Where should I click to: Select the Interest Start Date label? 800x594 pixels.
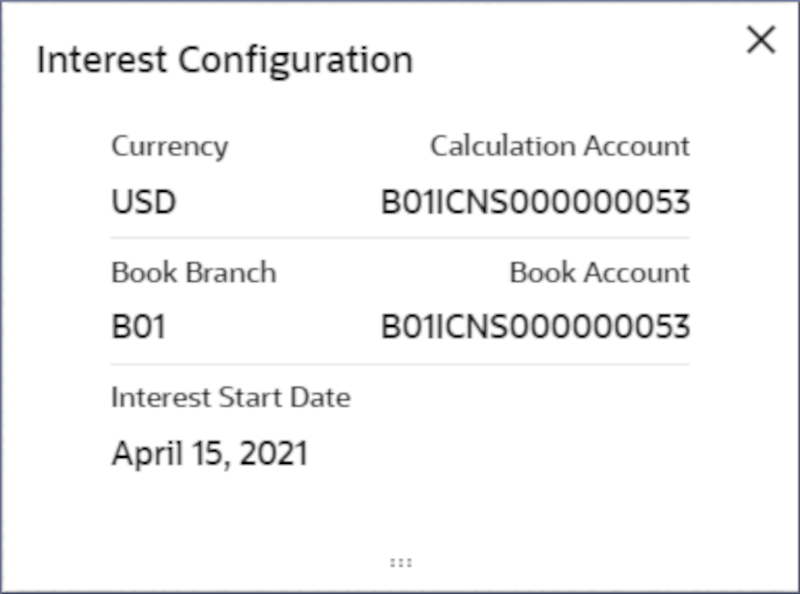click(x=230, y=397)
